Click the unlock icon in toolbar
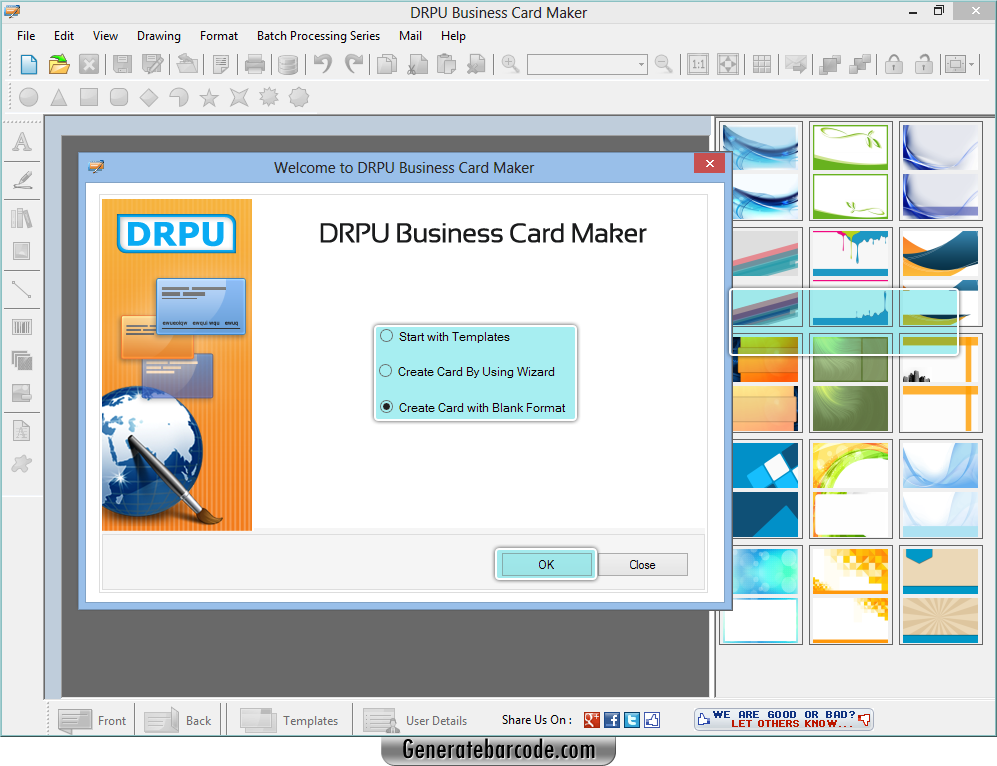The width and height of the screenshot is (997, 766). point(923,64)
